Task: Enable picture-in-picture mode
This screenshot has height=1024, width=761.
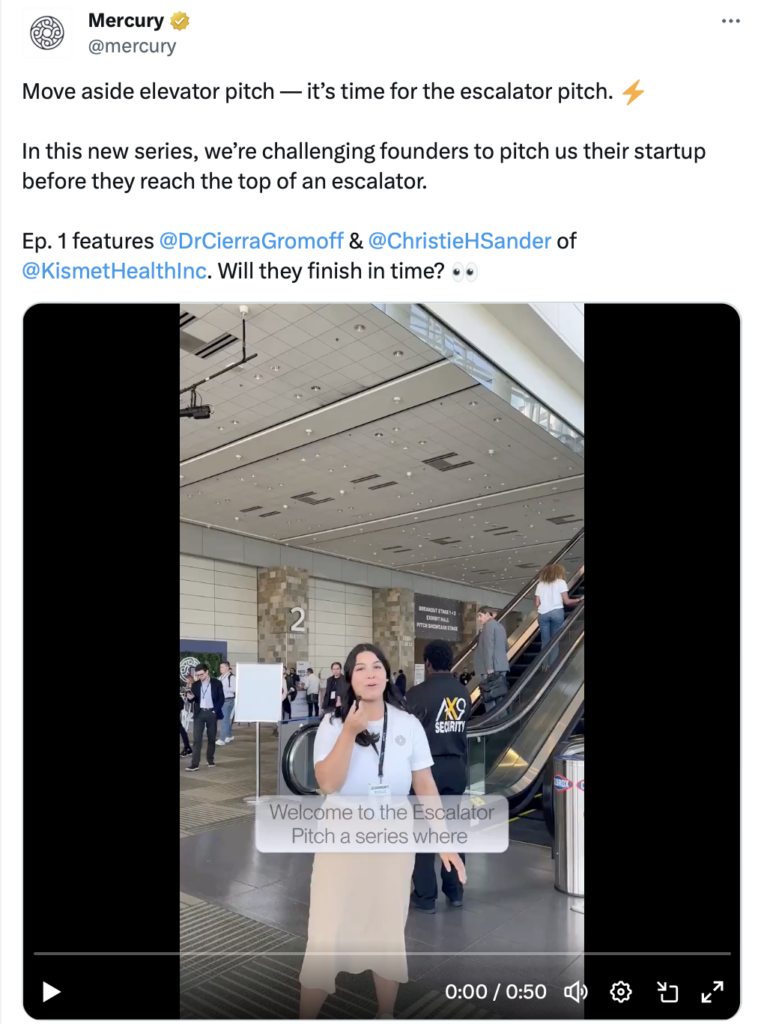Action: coord(666,992)
